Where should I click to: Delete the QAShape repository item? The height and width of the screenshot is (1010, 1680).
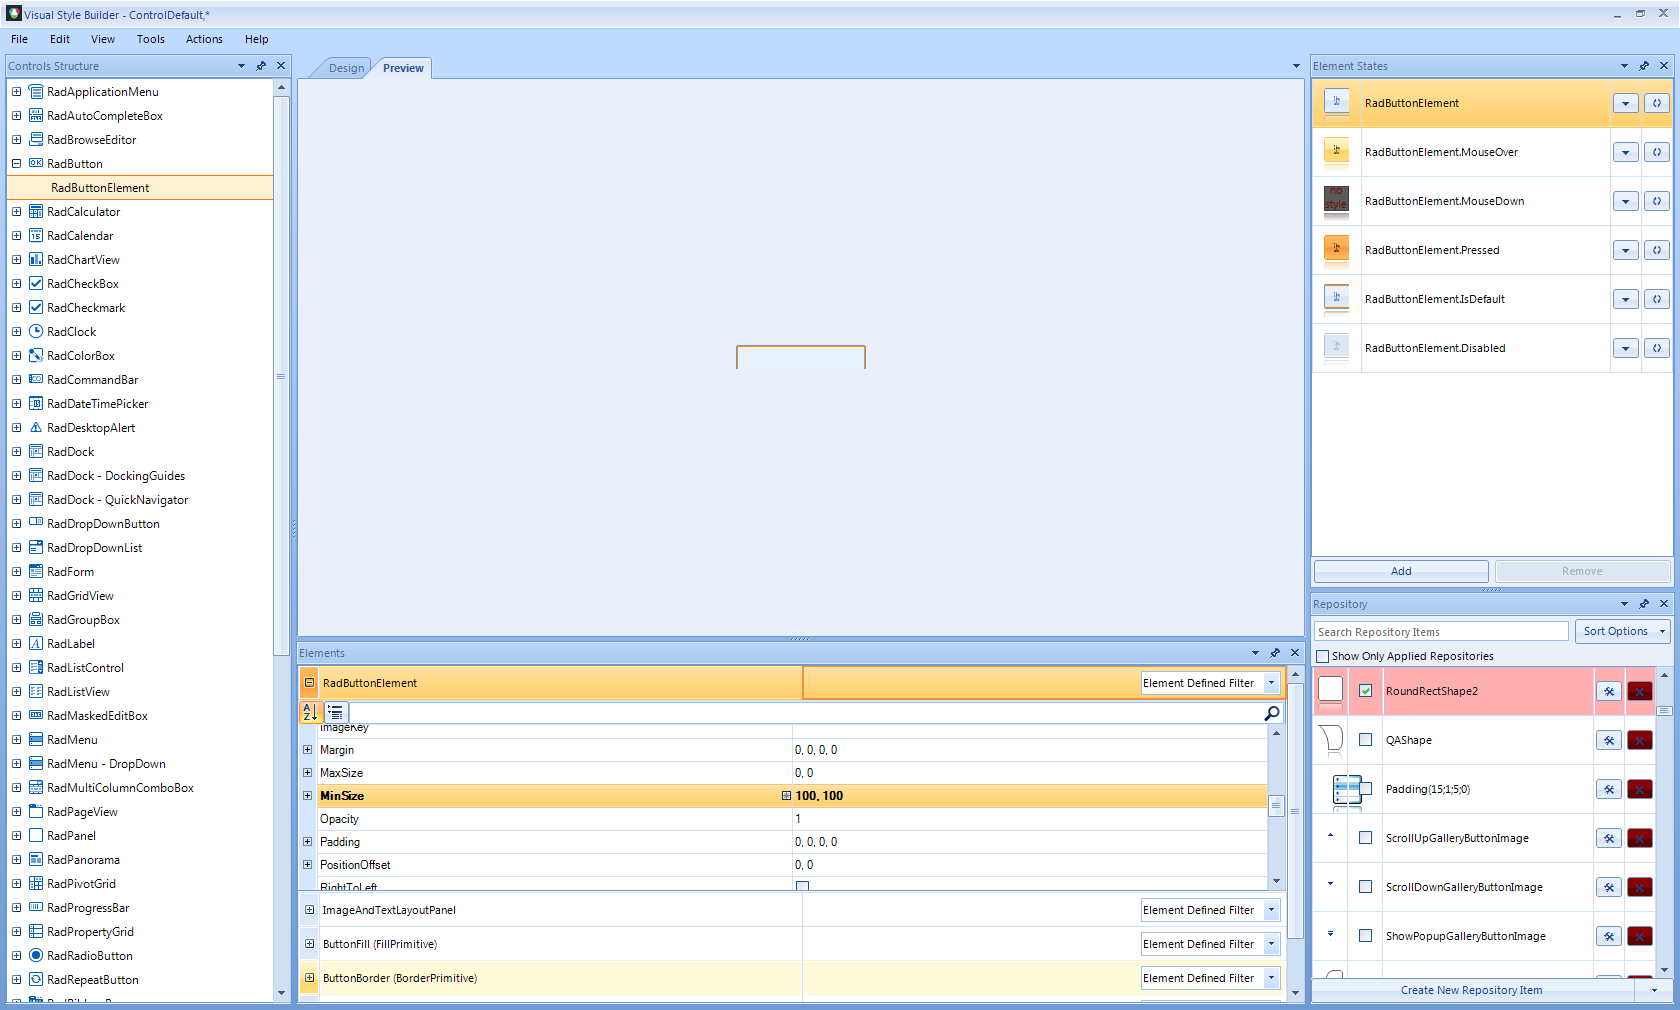(1640, 740)
